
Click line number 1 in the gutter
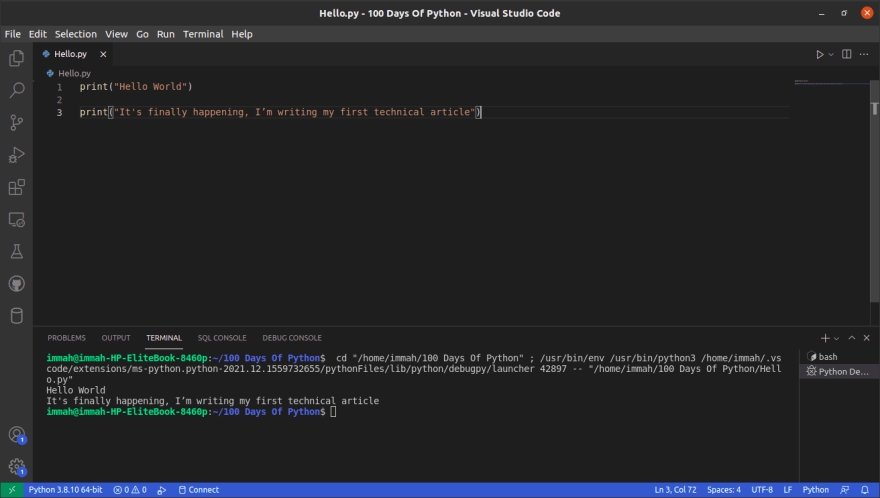point(59,87)
